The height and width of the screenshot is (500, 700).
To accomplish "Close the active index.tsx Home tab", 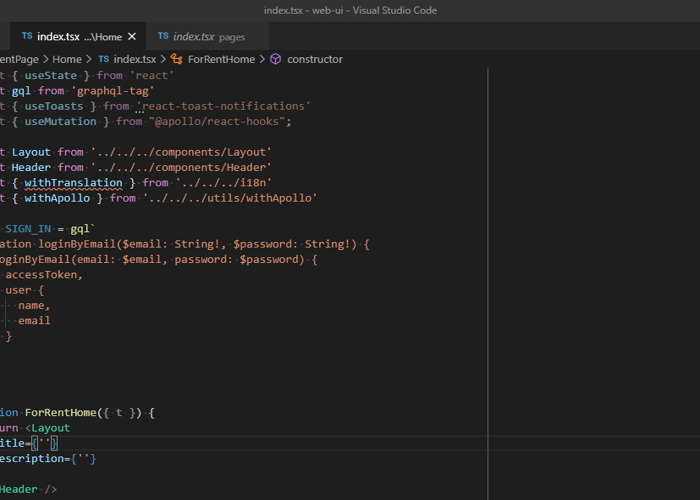I will pyautogui.click(x=133, y=37).
